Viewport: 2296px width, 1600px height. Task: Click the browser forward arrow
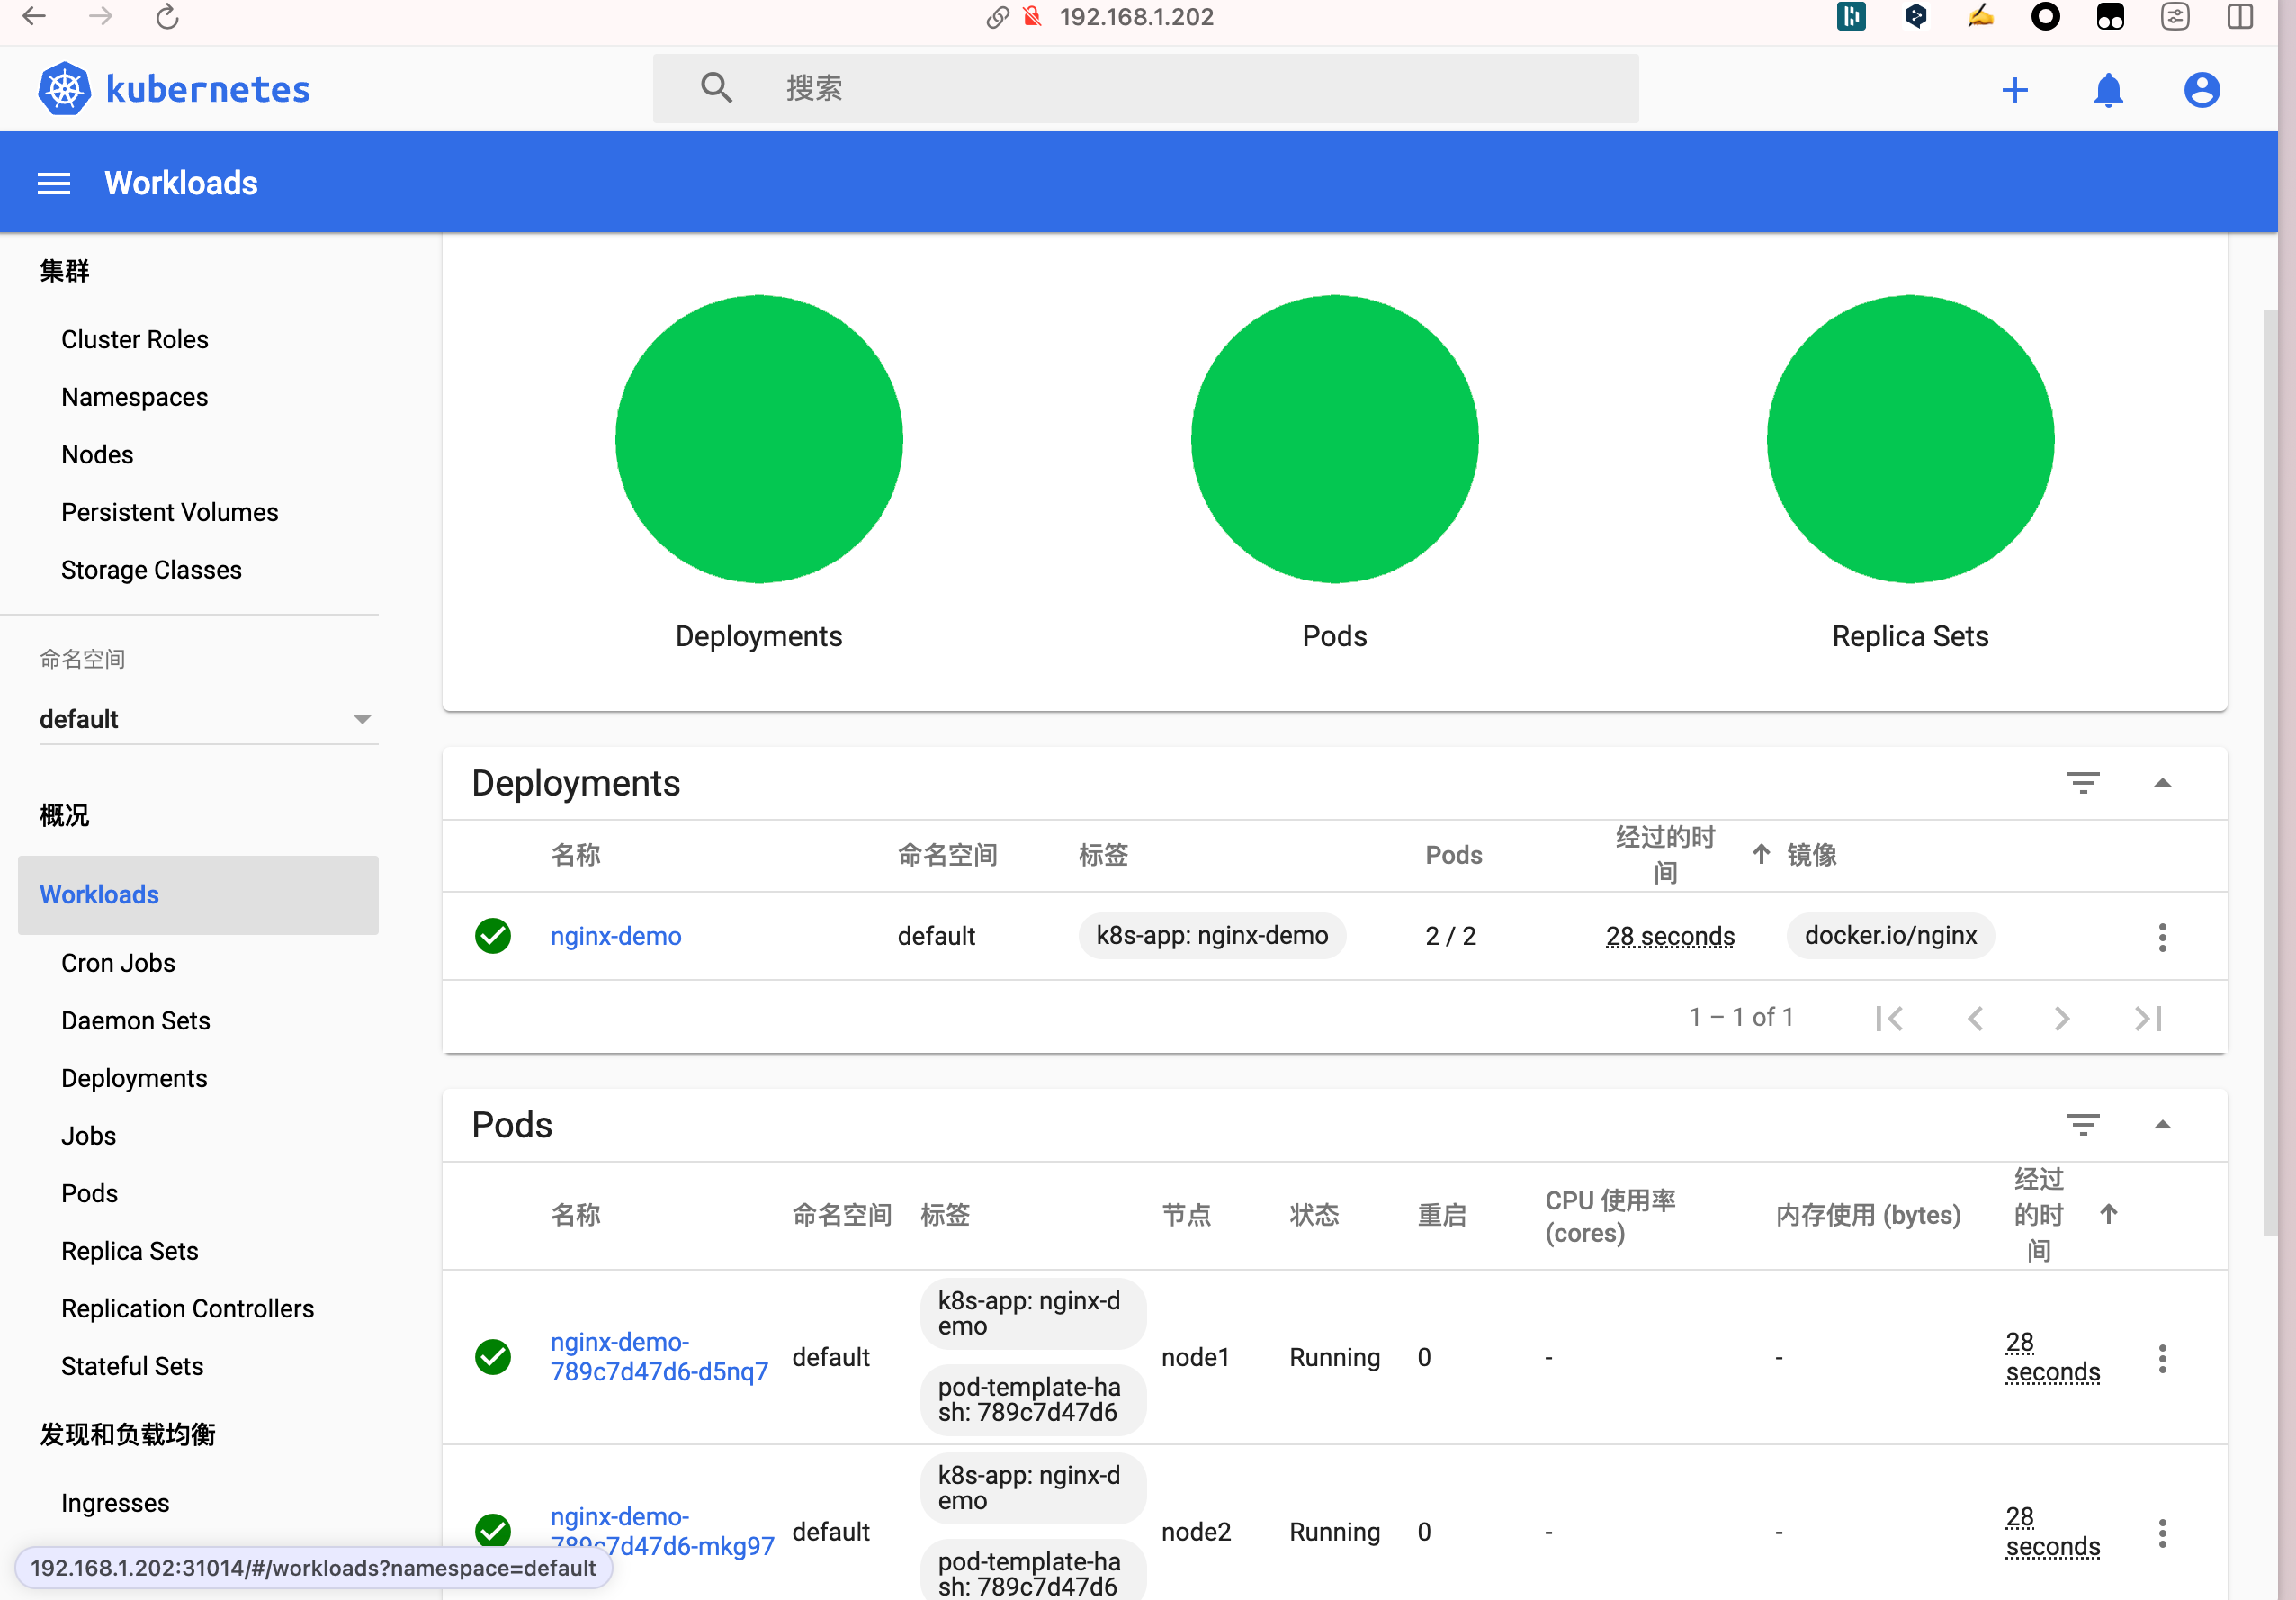coord(100,17)
